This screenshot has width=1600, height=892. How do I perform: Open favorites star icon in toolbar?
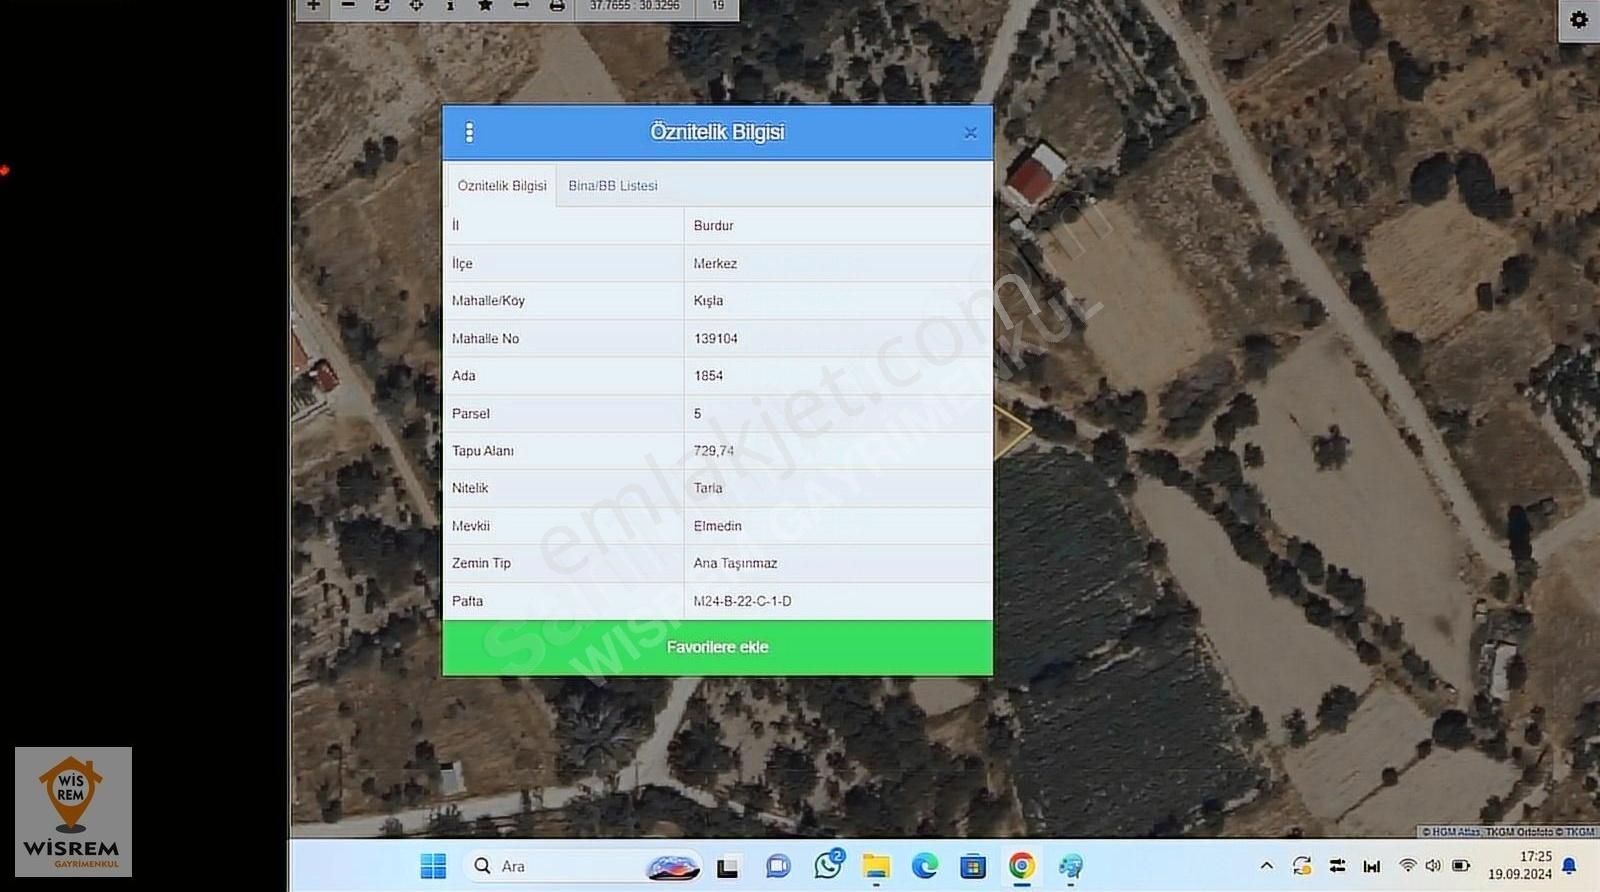click(x=485, y=6)
